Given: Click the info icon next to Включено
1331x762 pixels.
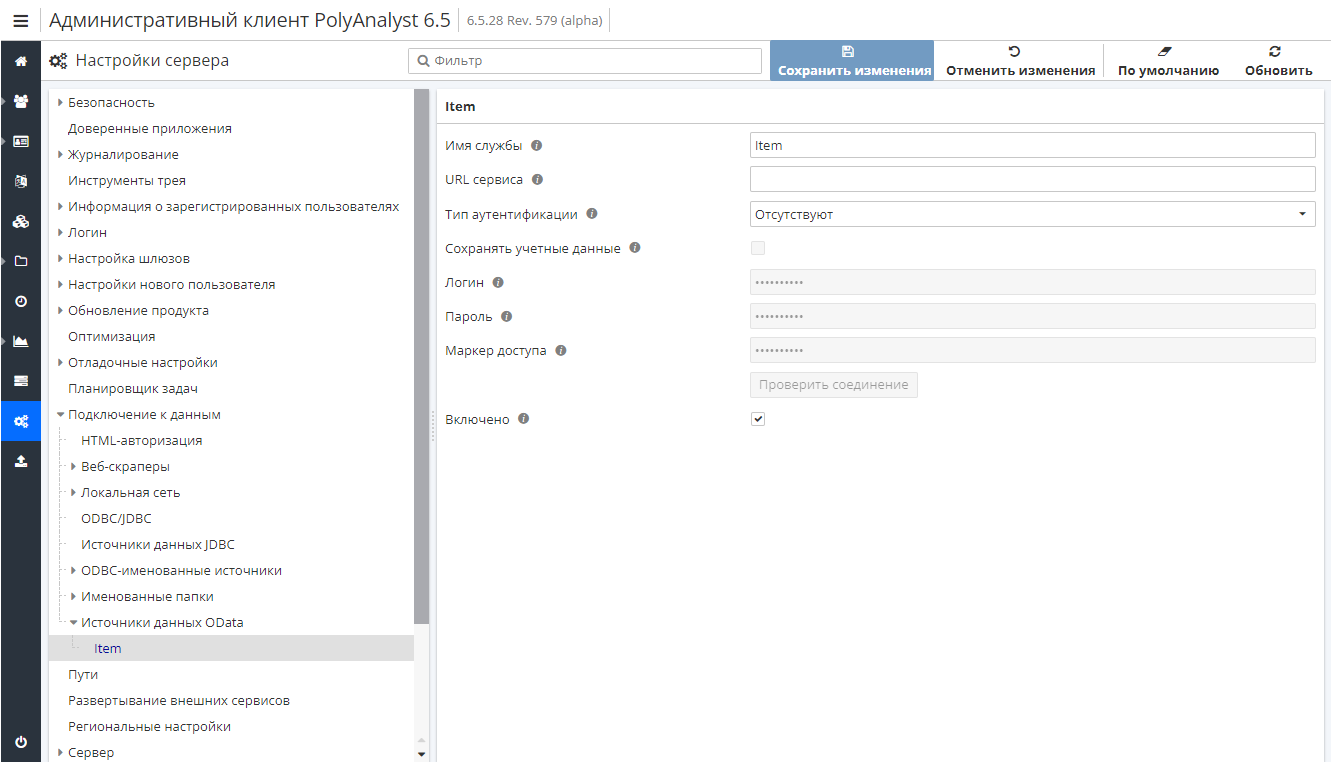Looking at the screenshot, I should (x=524, y=419).
